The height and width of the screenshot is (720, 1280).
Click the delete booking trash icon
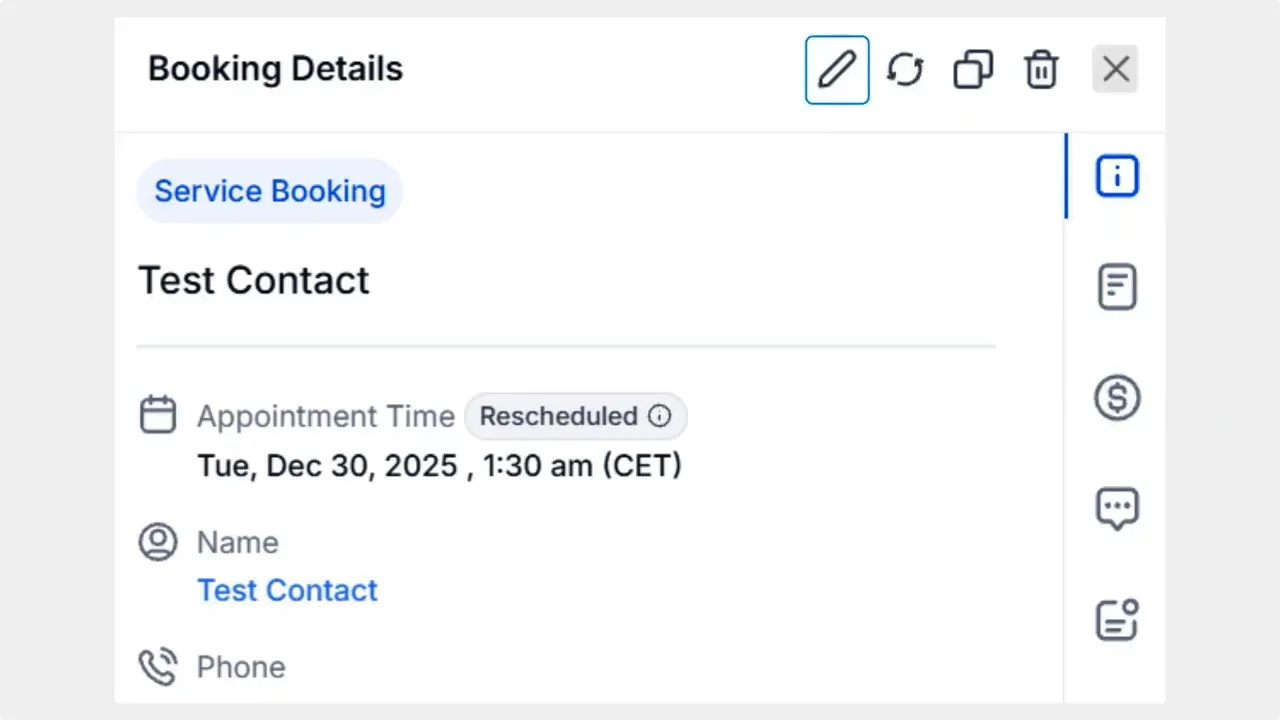point(1041,69)
